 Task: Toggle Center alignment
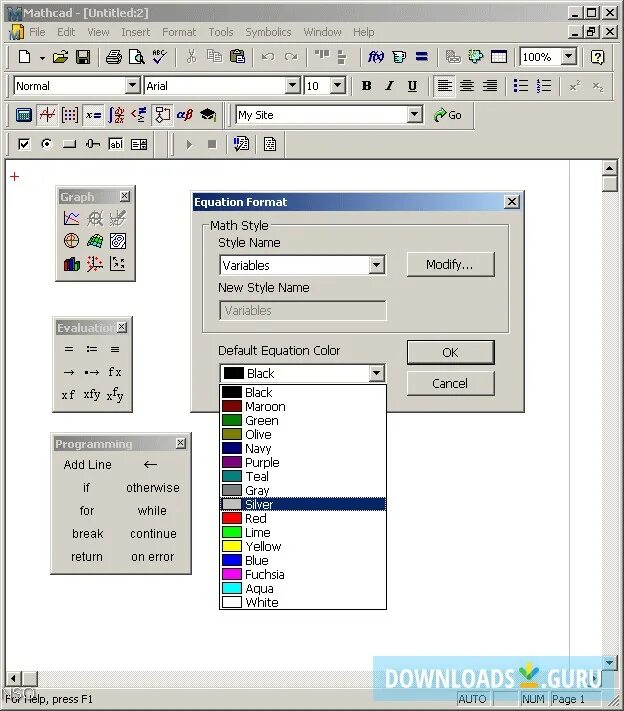coord(467,86)
